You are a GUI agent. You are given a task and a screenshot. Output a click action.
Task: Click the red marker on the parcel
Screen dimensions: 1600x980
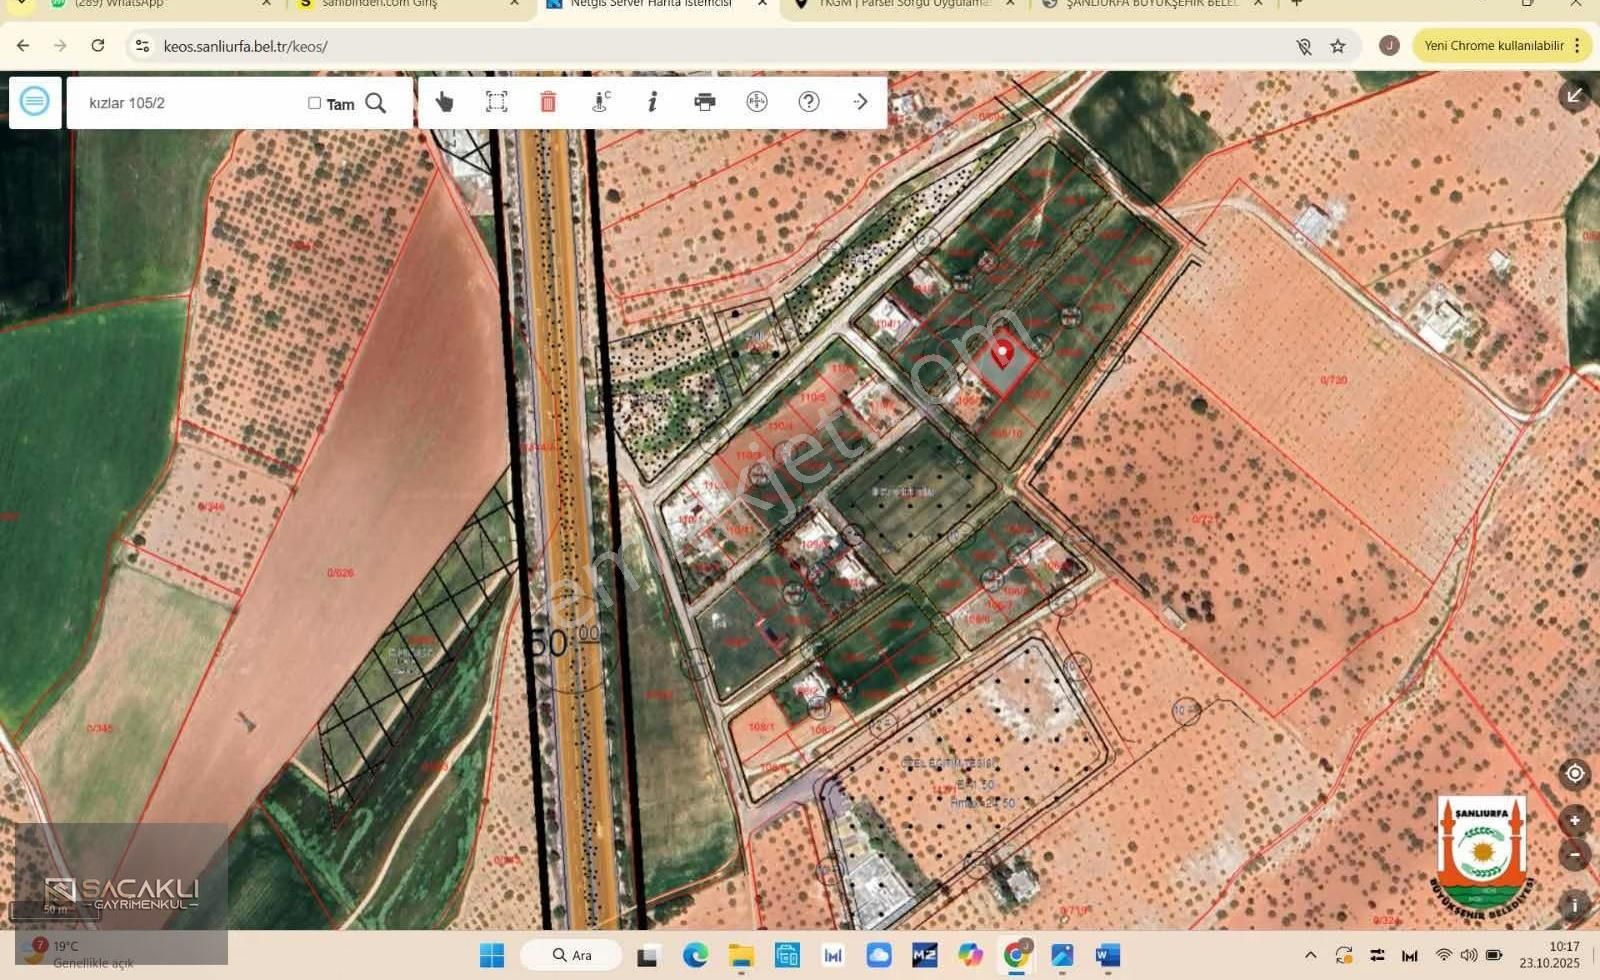[x=1002, y=352]
